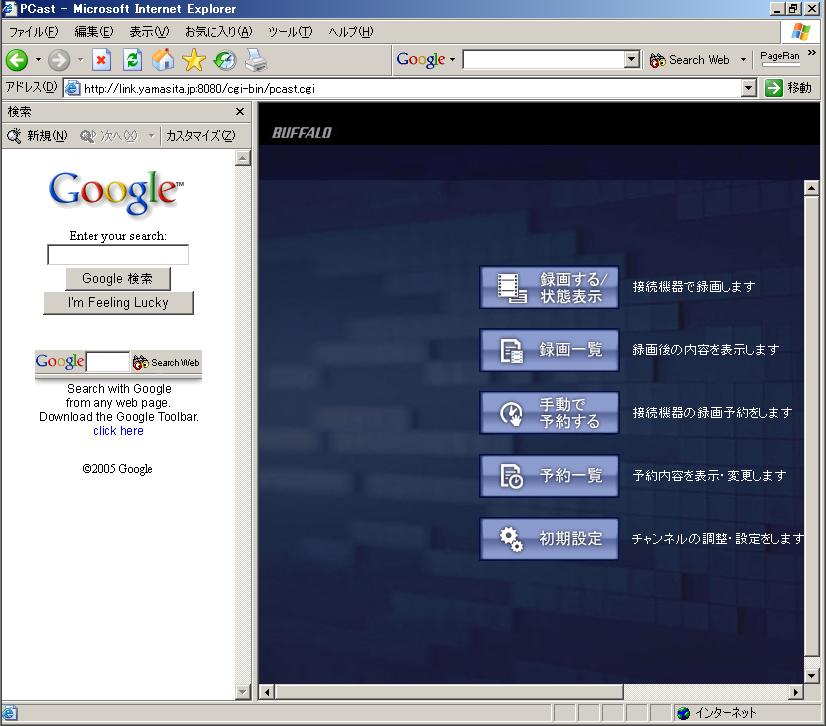This screenshot has height=726, width=826.
Task: Open 録画一覧 recording list button
Action: 549,350
